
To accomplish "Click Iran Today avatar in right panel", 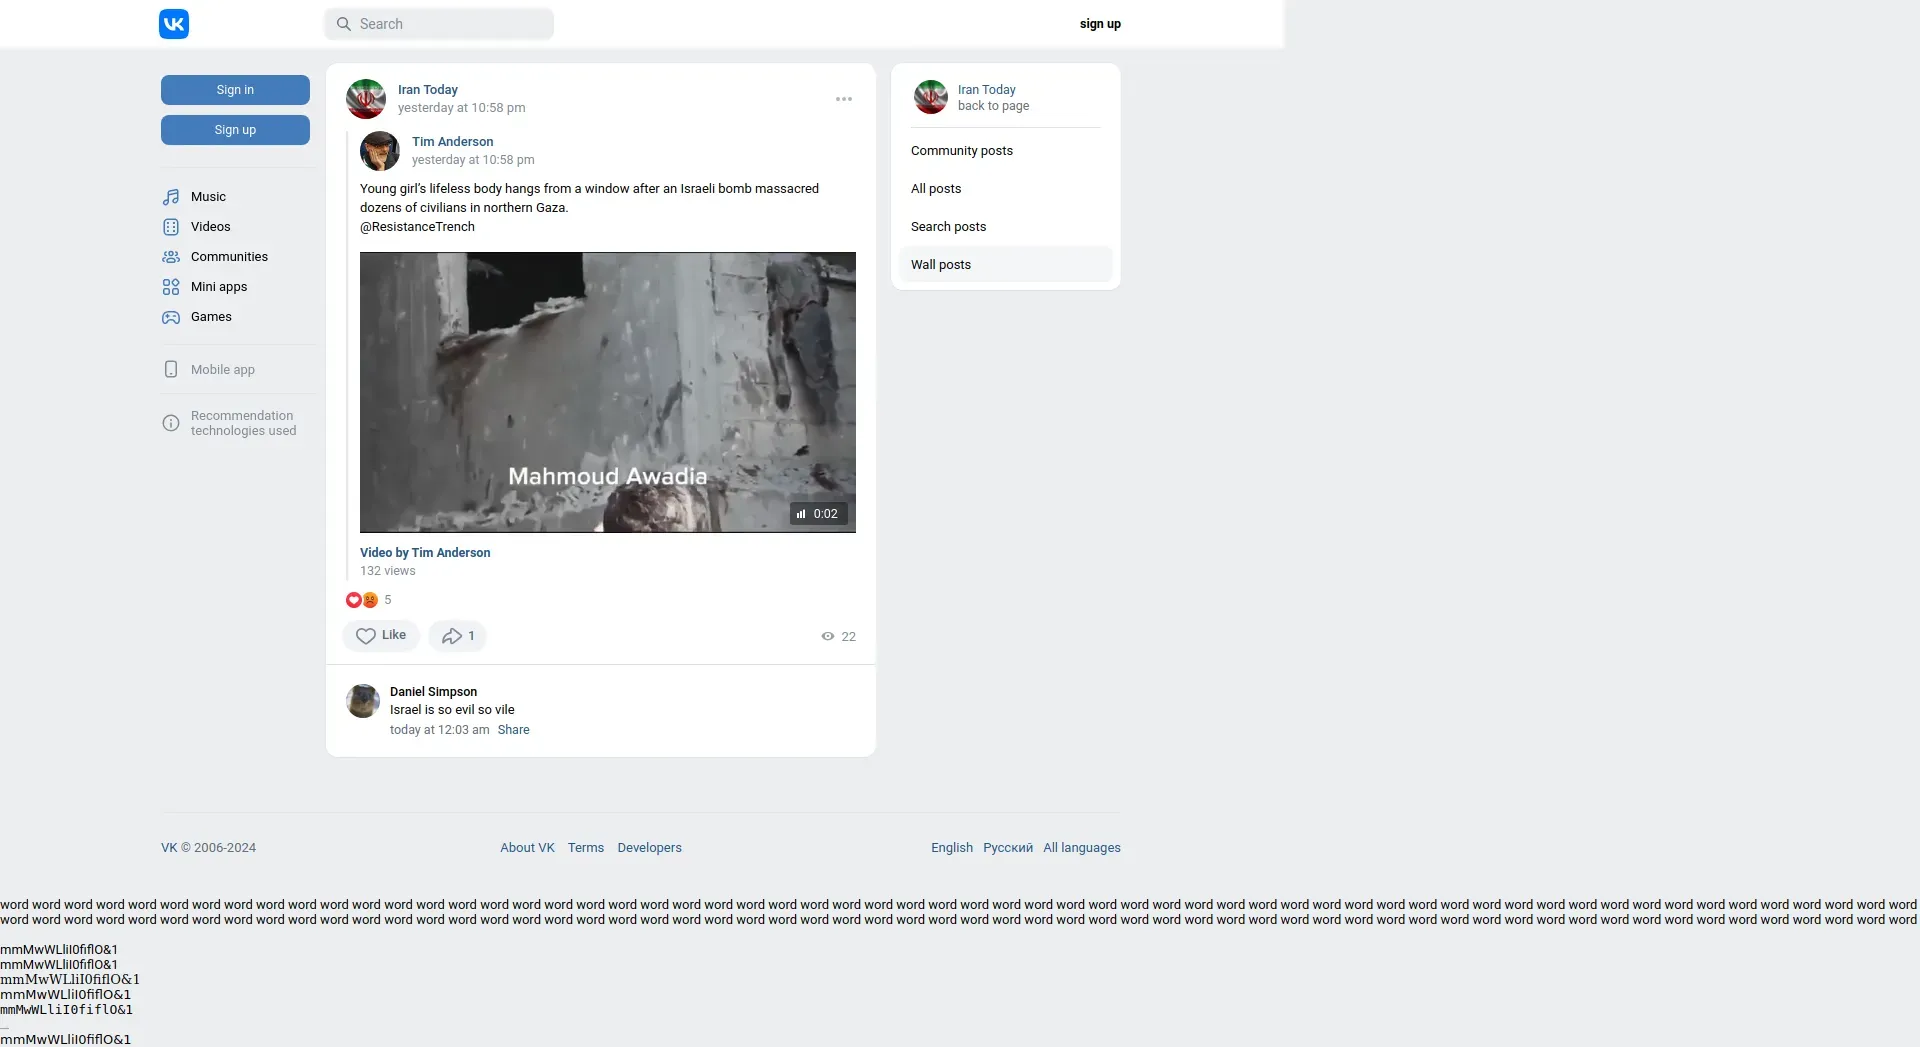I will coord(931,97).
